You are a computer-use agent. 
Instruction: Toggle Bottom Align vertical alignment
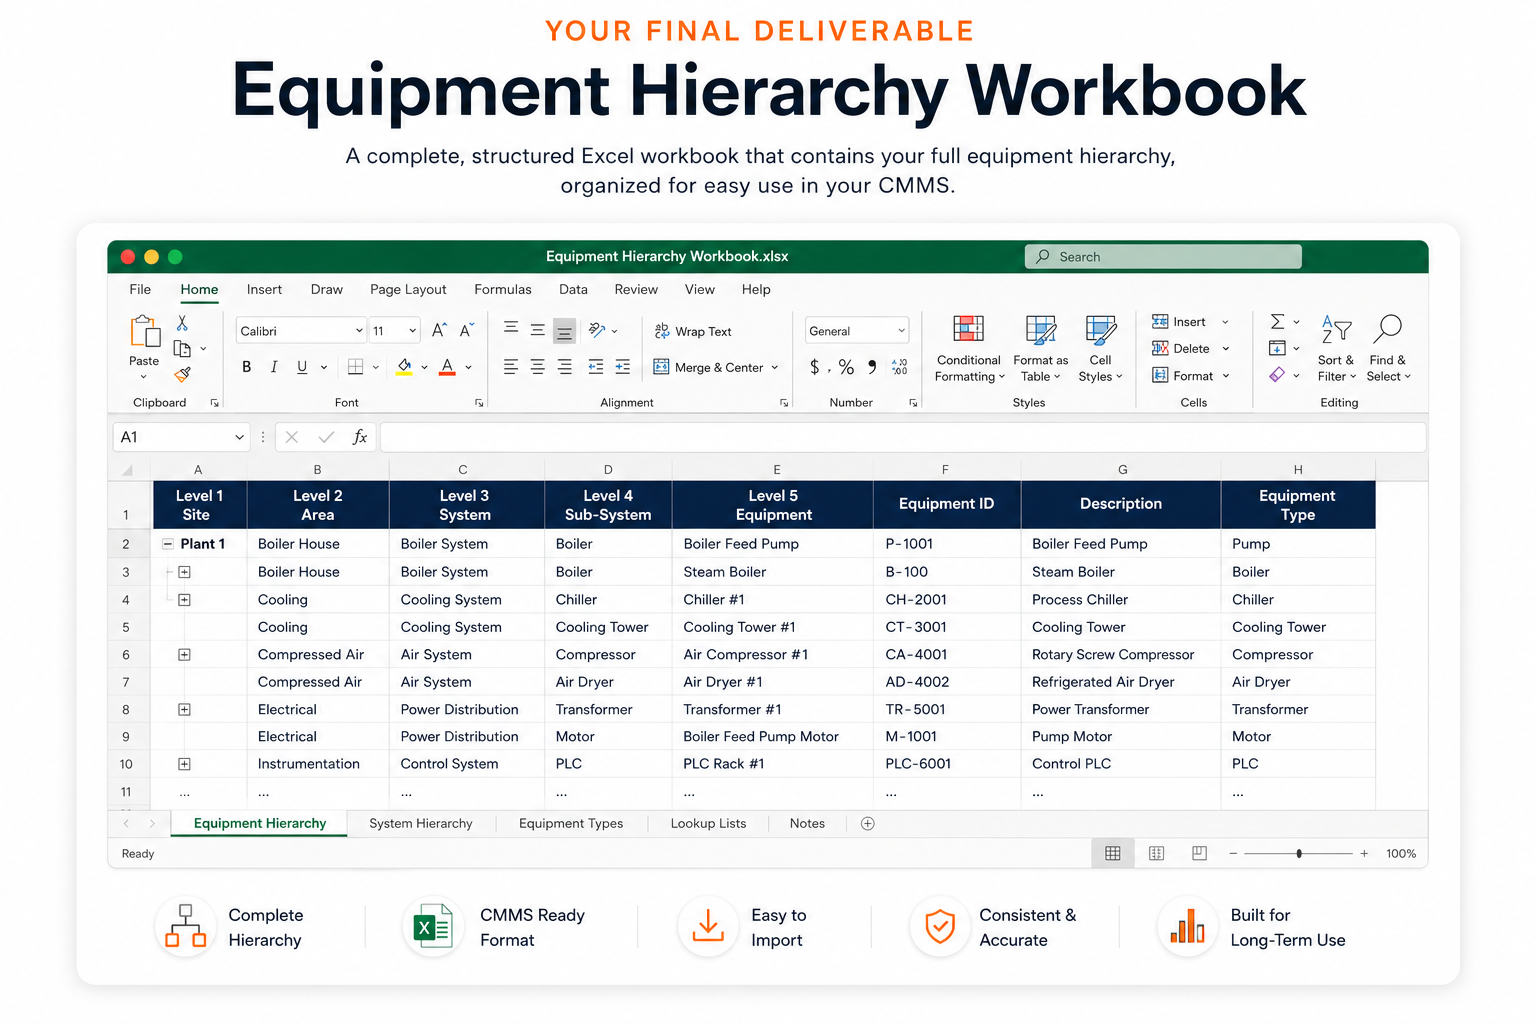point(565,331)
